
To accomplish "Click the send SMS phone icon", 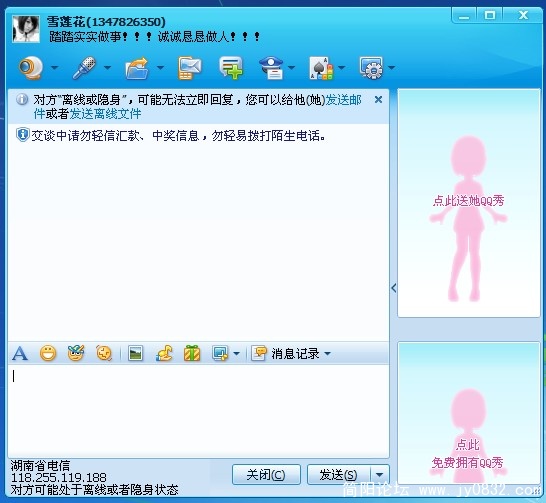I will click(189, 68).
